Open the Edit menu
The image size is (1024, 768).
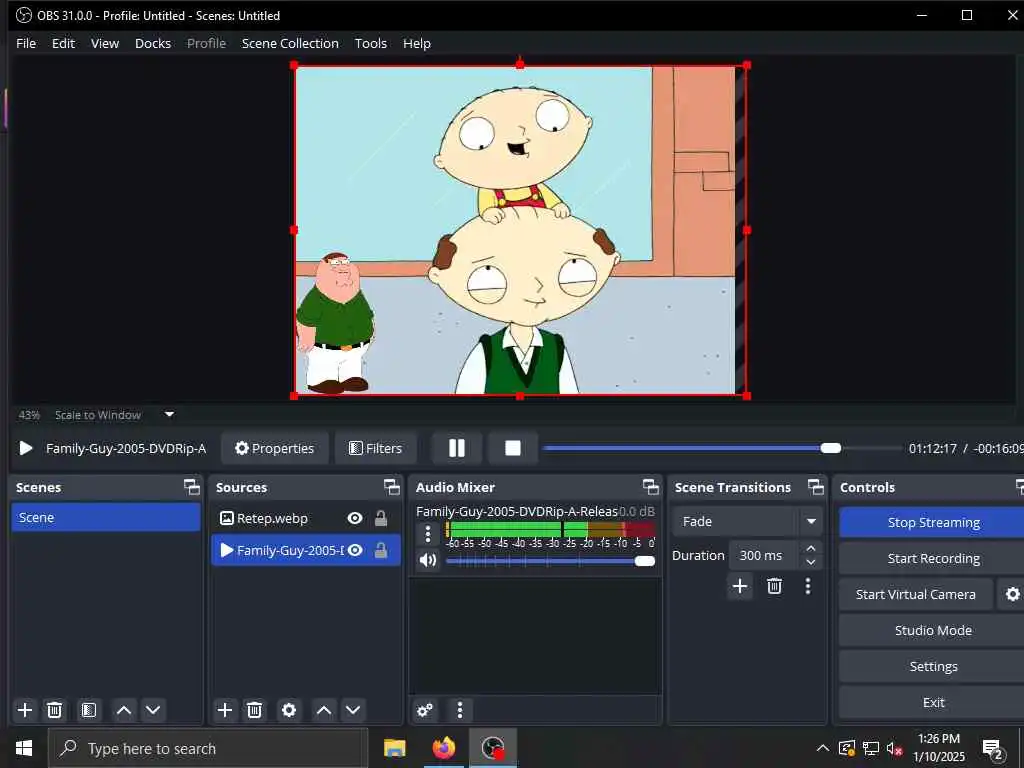coord(63,43)
